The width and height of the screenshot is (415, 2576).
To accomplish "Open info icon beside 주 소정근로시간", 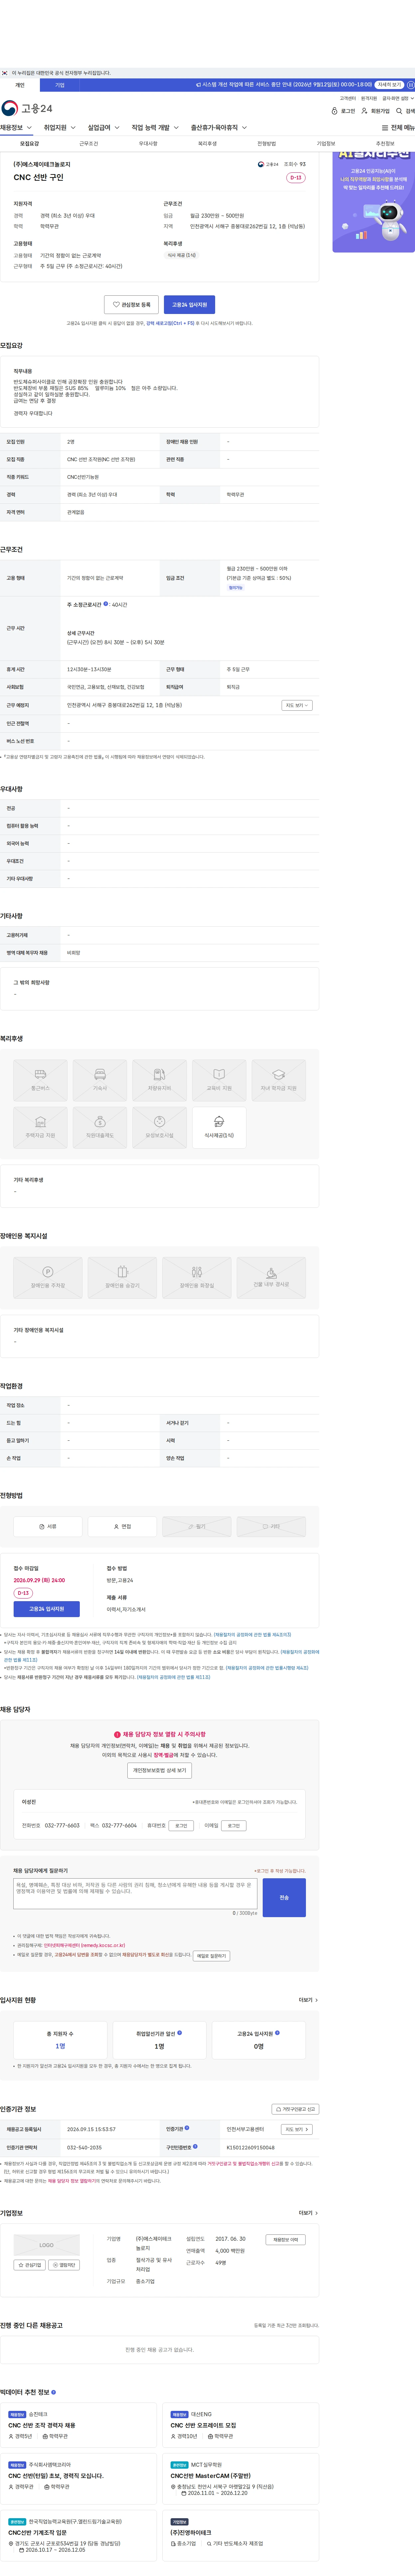I will pos(106,604).
